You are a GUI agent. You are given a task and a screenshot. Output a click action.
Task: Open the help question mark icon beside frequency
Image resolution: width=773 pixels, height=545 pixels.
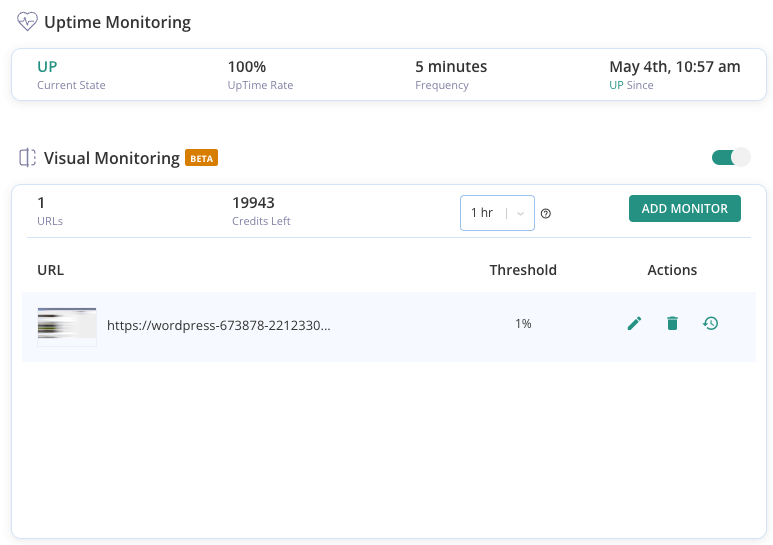[546, 213]
